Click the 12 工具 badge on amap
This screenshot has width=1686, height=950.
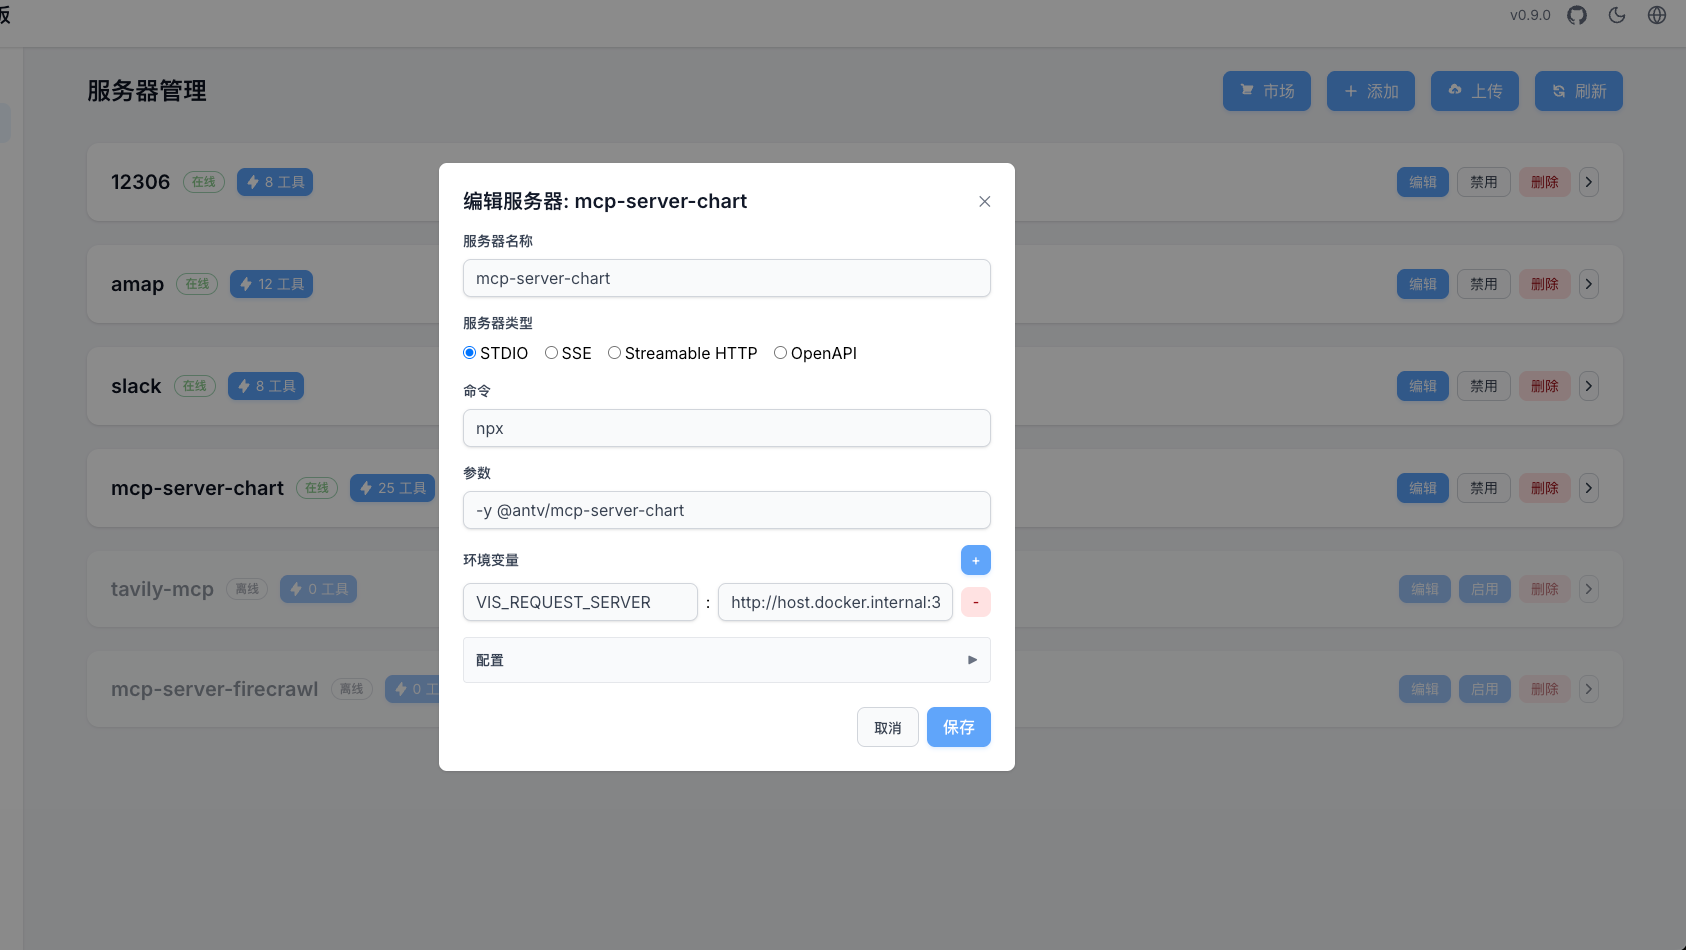point(272,284)
